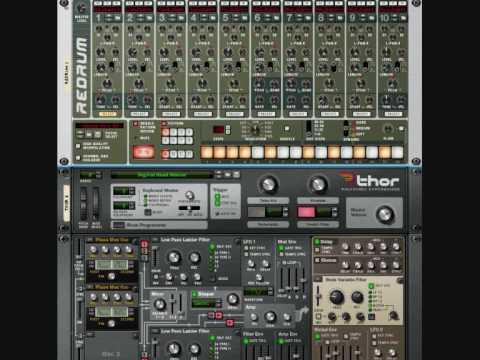Save the Redrum patch
The height and width of the screenshot is (360, 480).
tap(97, 135)
